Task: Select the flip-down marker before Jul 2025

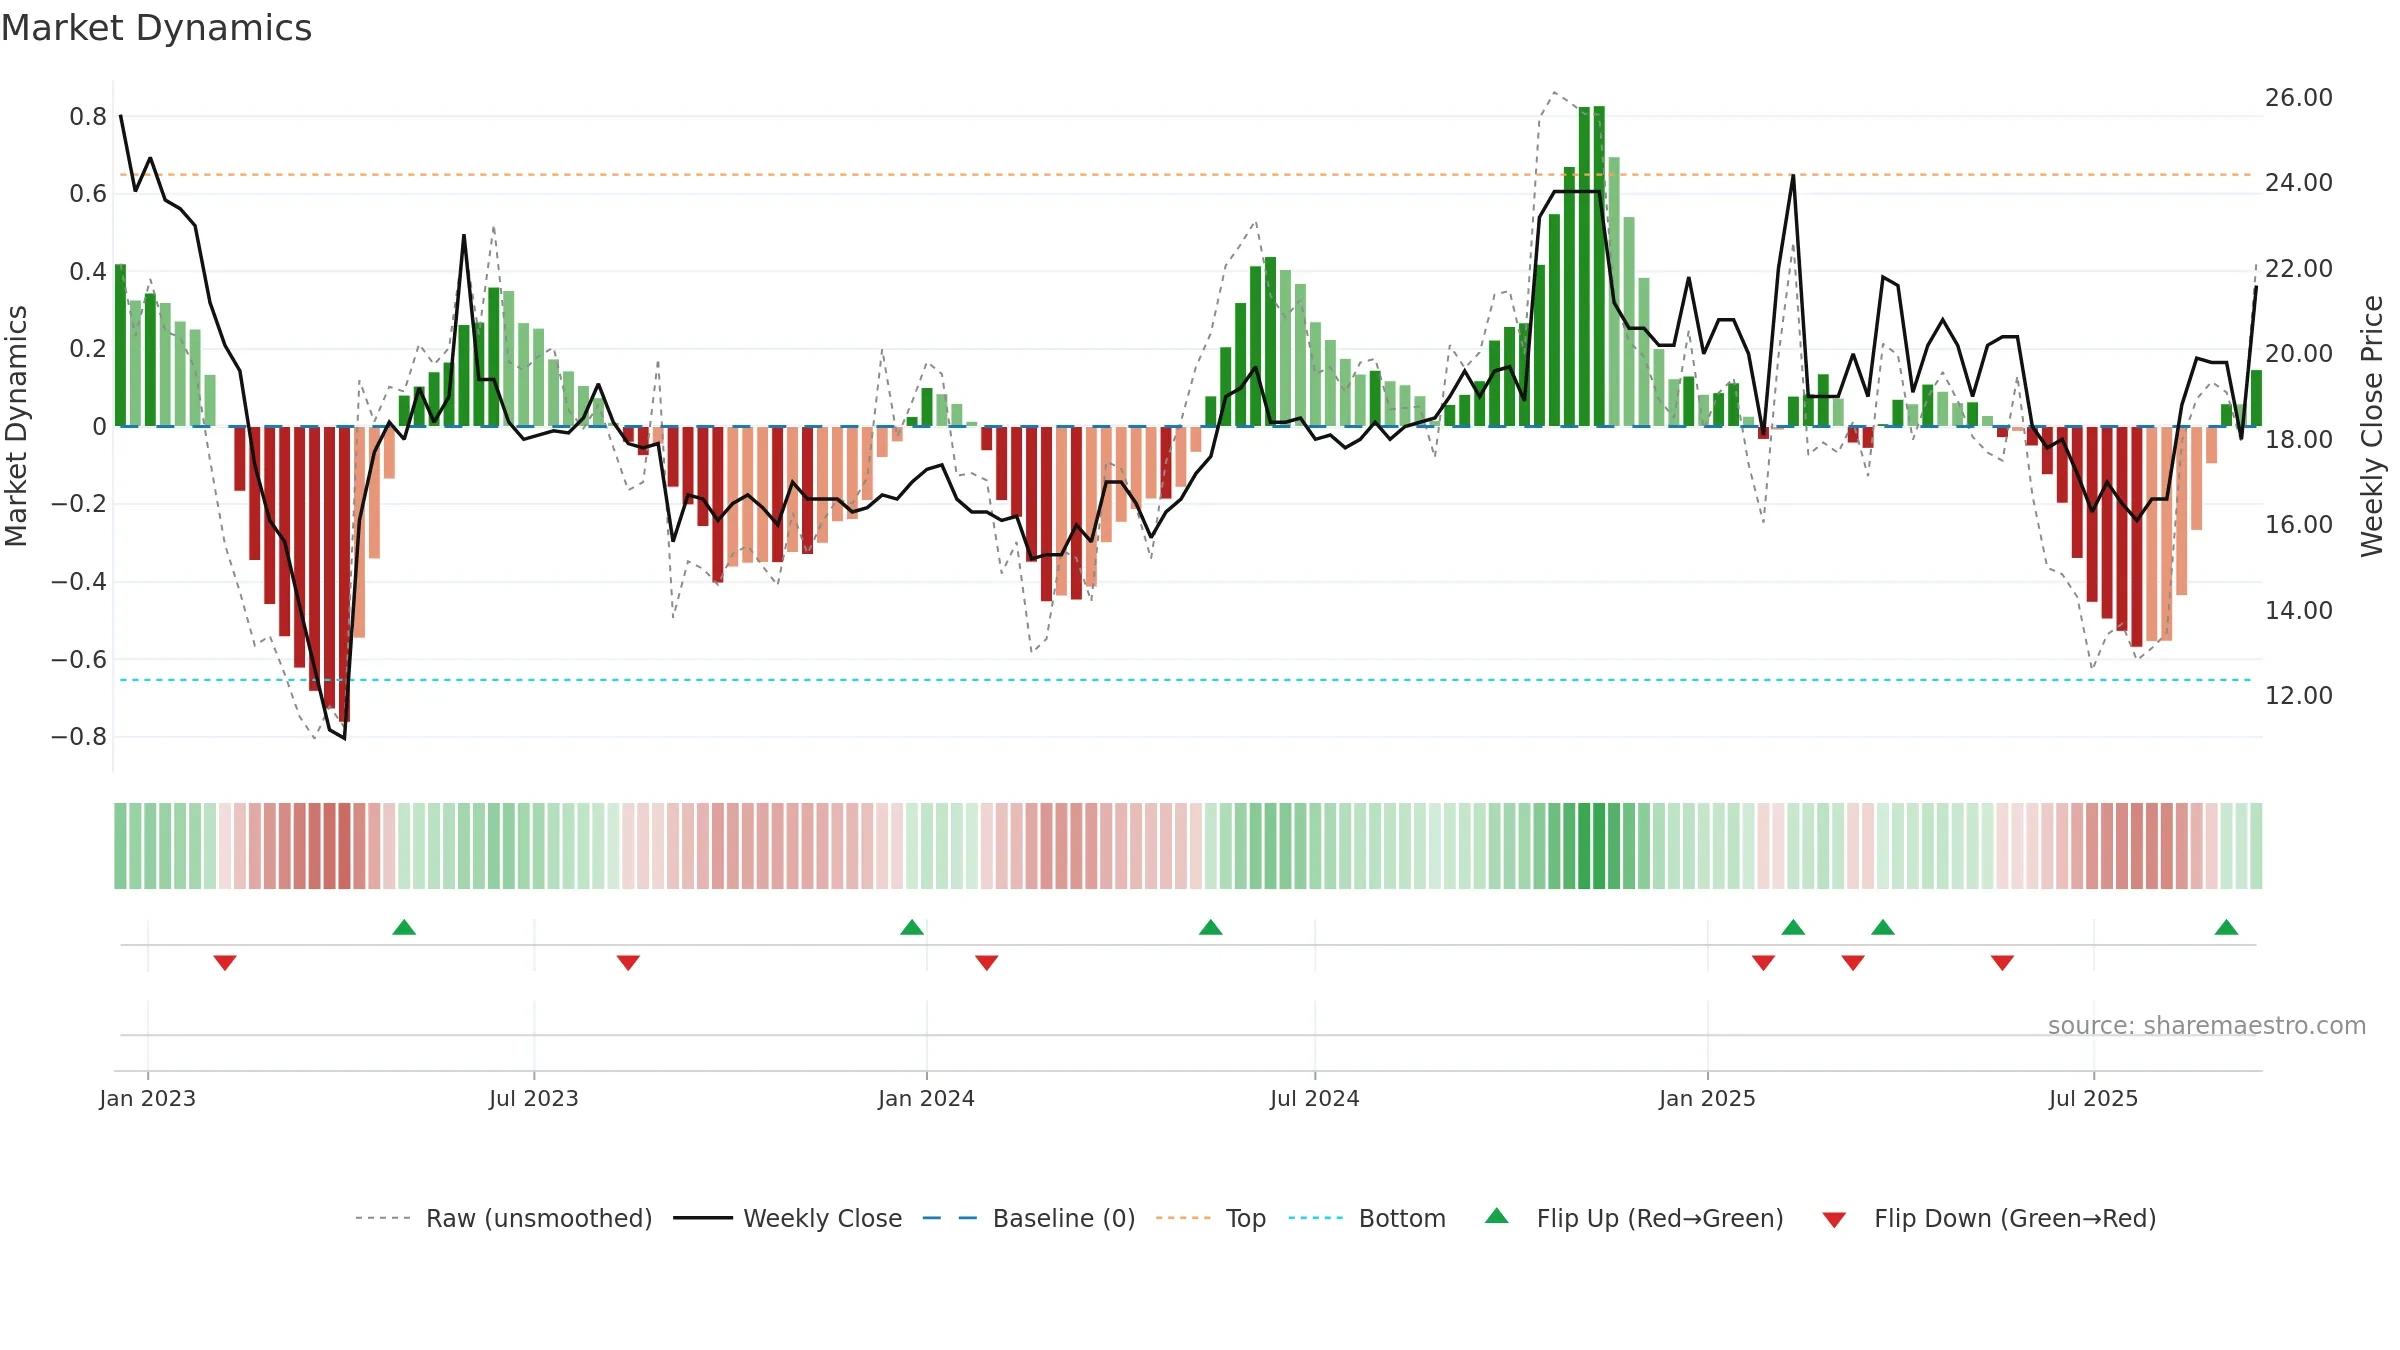Action: (2002, 962)
